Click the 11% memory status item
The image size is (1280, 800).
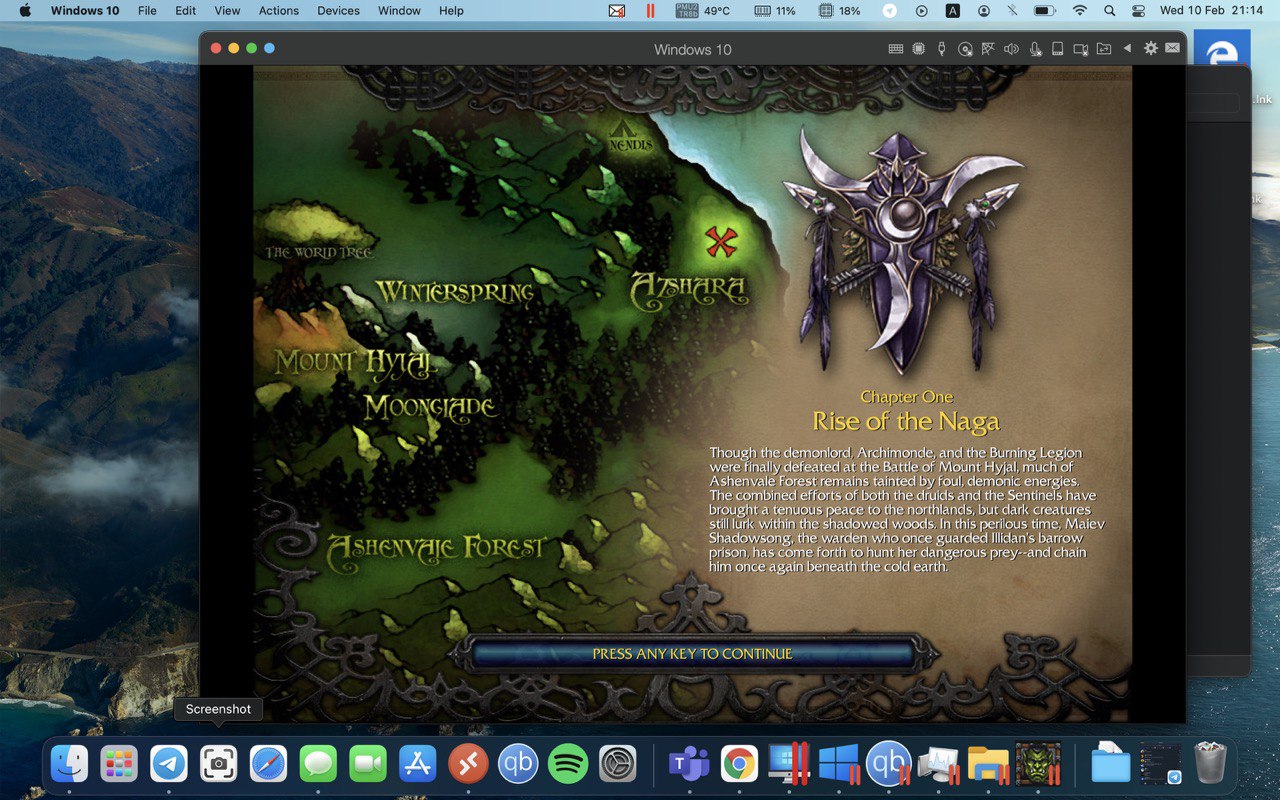[x=775, y=11]
